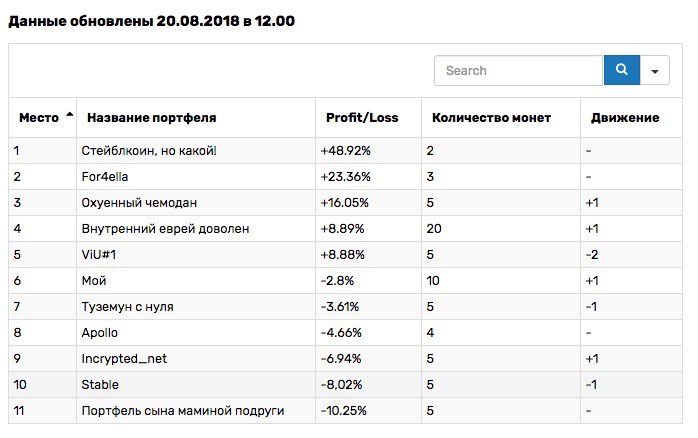Image resolution: width=698 pixels, height=438 pixels.
Task: Click the +48.92% profit cell
Action: 345,151
